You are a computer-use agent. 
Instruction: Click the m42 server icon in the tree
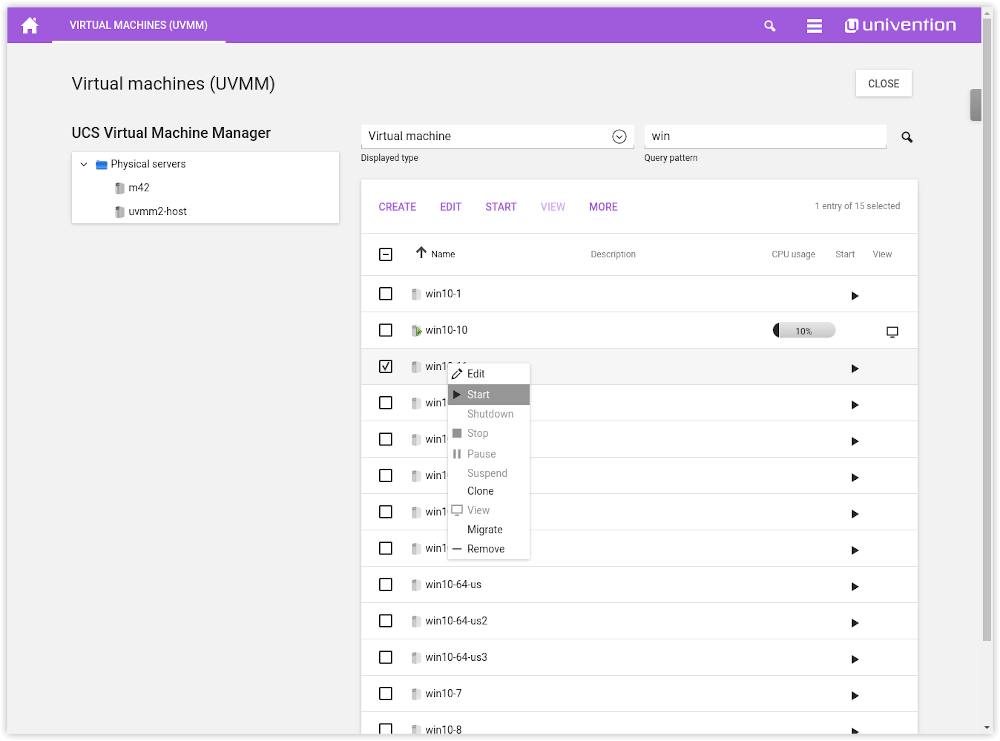pyautogui.click(x=120, y=188)
